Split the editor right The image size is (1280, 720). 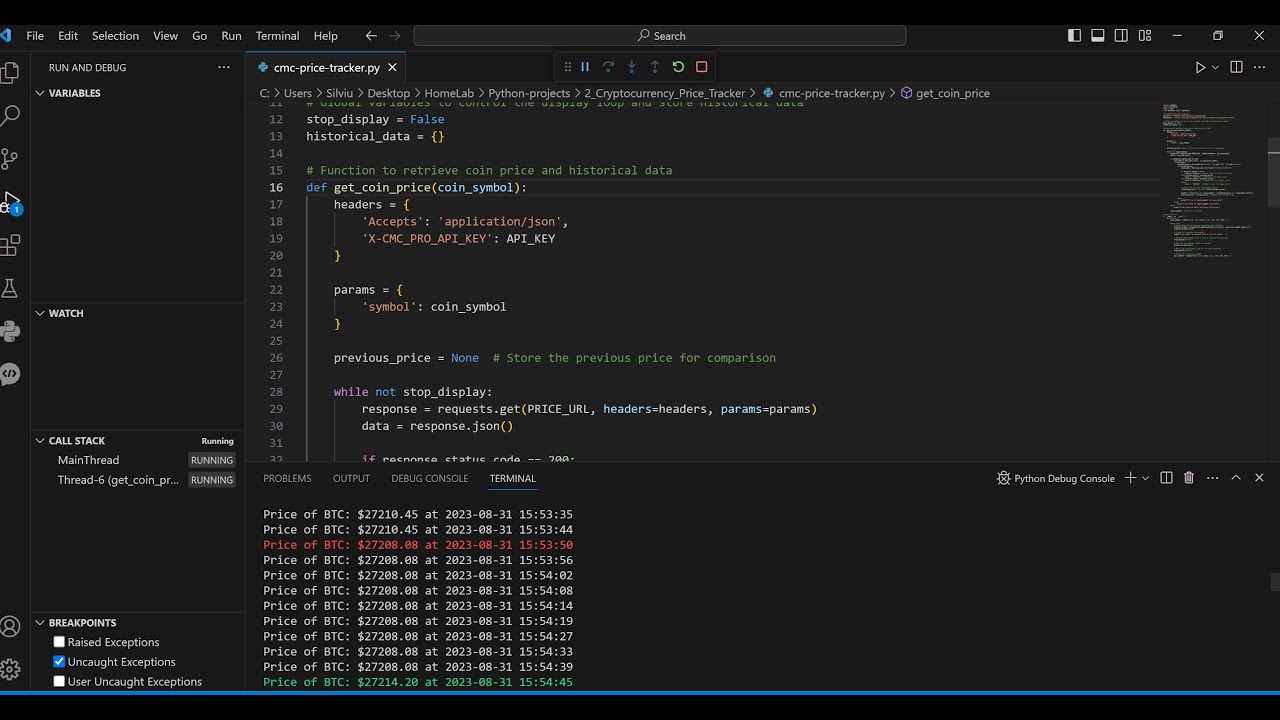[x=1236, y=67]
